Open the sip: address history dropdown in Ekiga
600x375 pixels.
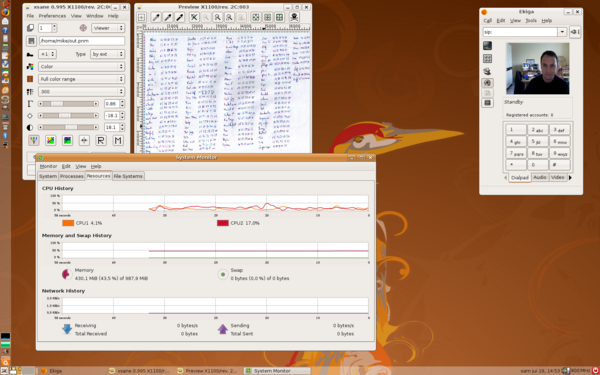pyautogui.click(x=562, y=32)
